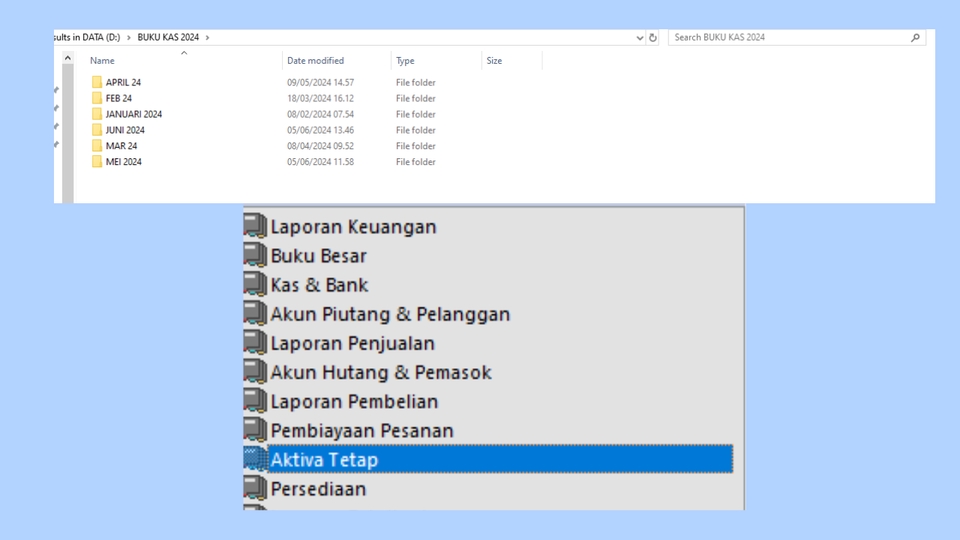Click DATA (D:) in the breadcrumb path
The height and width of the screenshot is (540, 960).
tap(101, 37)
